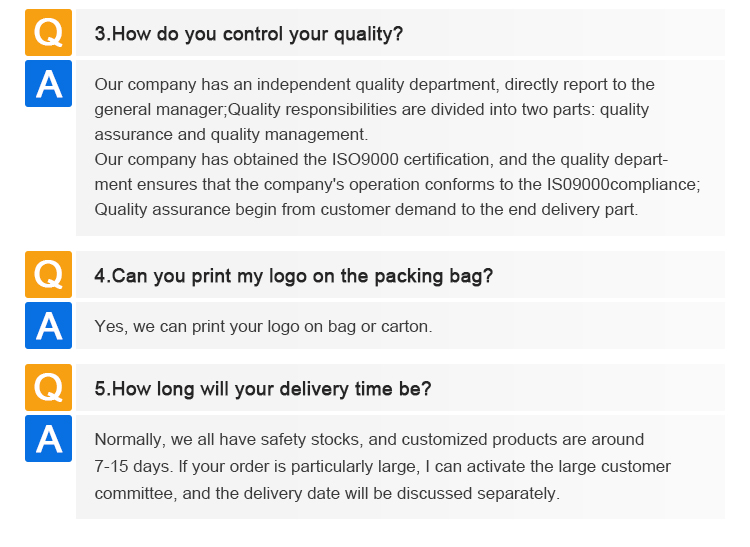
Task: Click the answer "Yes, we can print your logo"
Action: [x=263, y=326]
